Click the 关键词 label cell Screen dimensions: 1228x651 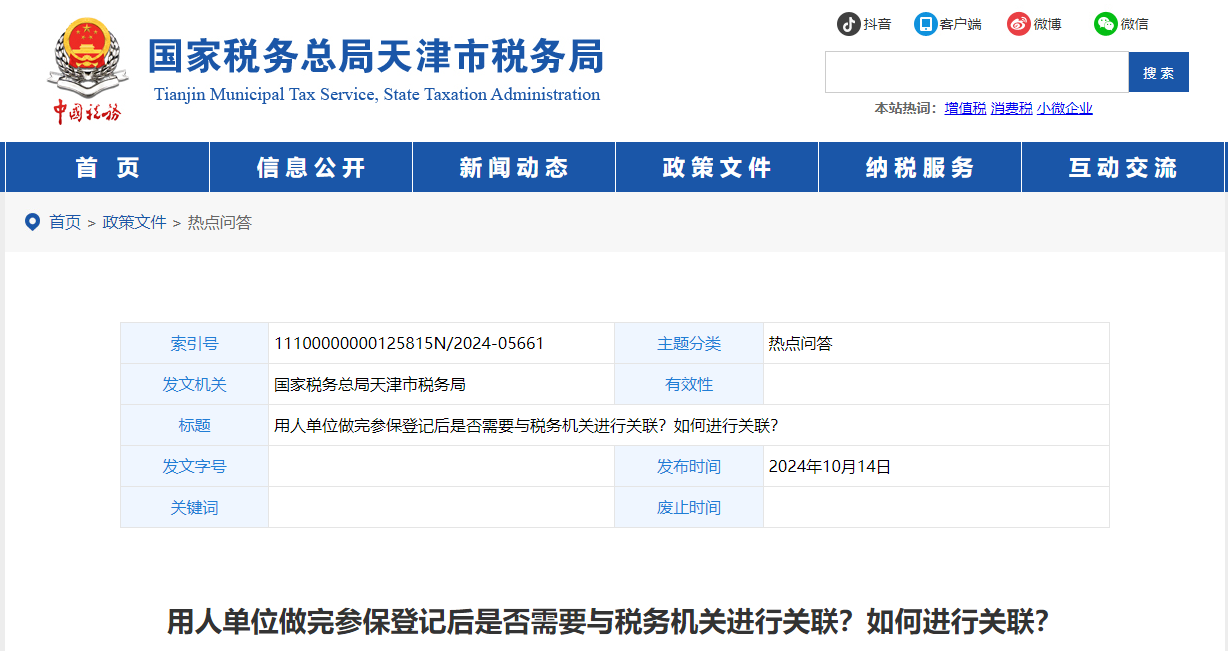pos(194,507)
